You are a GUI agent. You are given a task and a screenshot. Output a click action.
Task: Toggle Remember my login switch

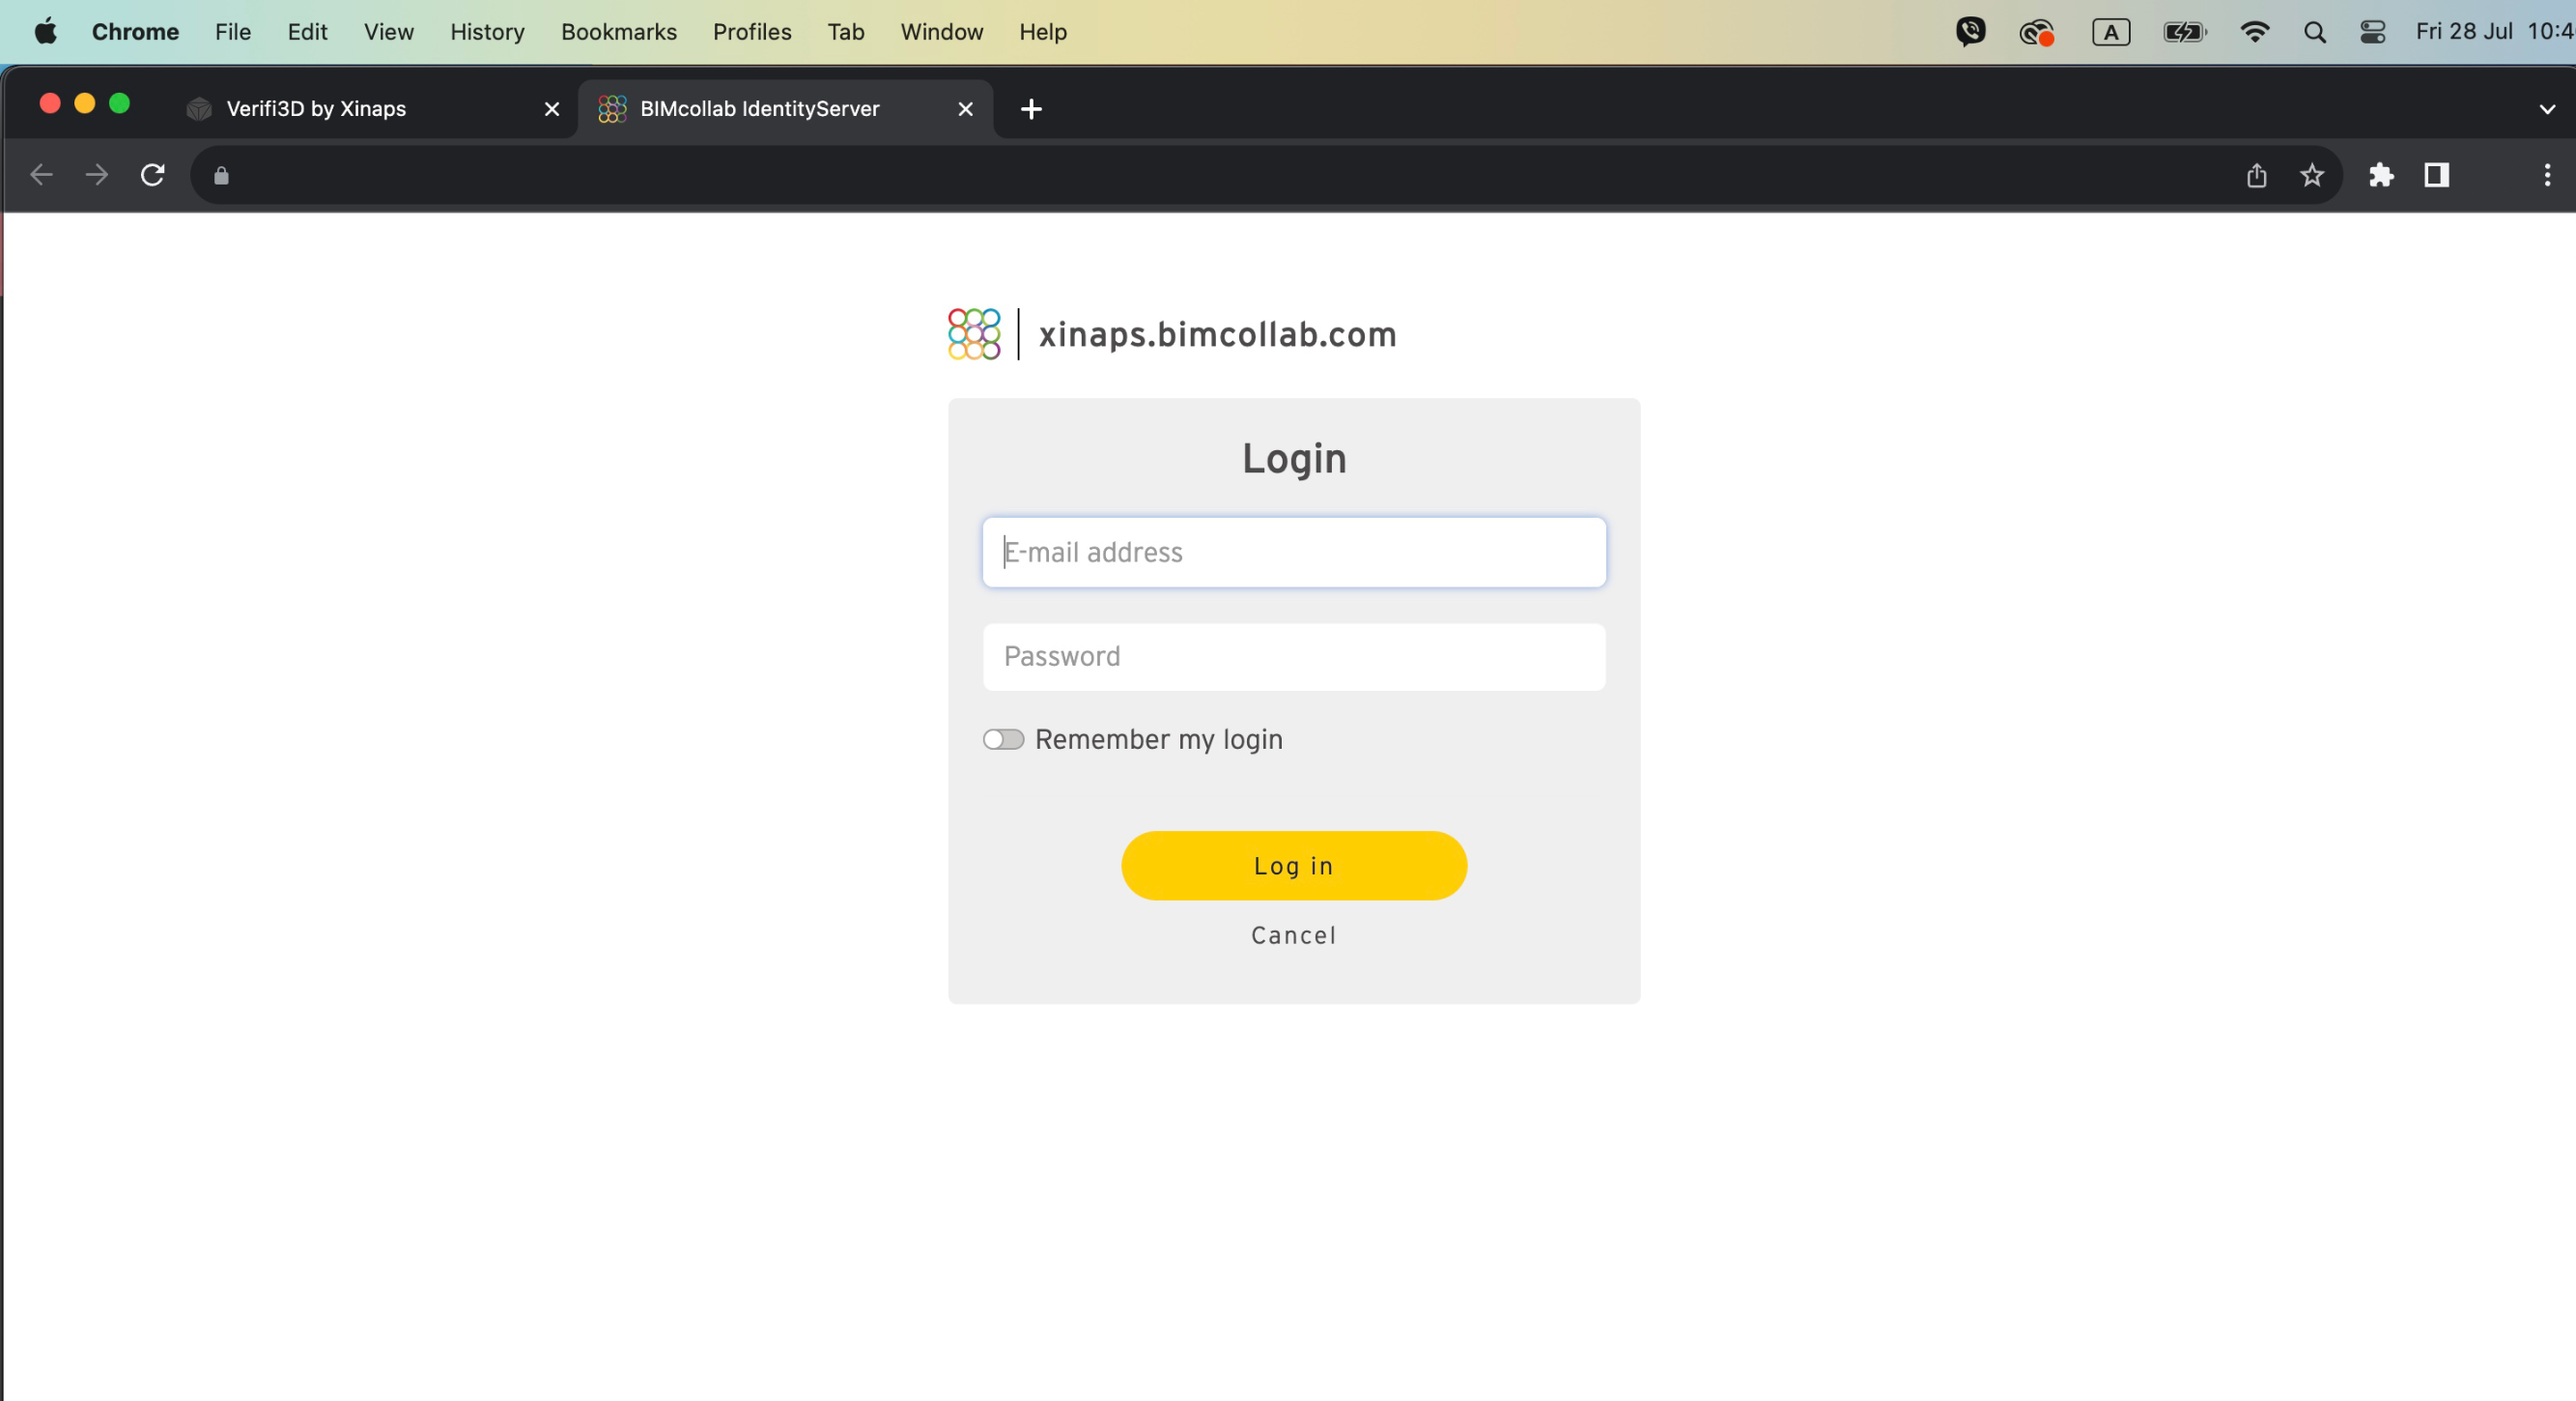coord(1003,739)
